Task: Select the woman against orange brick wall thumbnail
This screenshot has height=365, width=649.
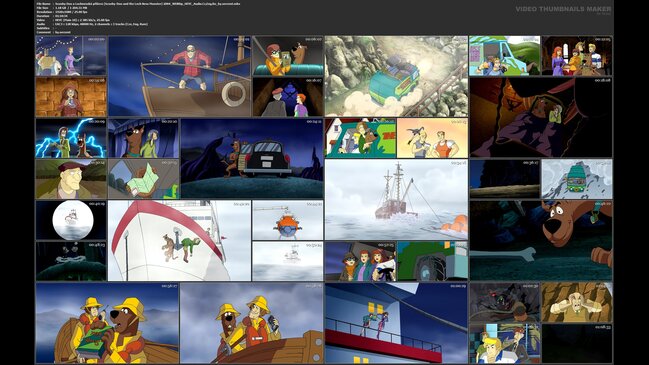Action: [x=71, y=97]
